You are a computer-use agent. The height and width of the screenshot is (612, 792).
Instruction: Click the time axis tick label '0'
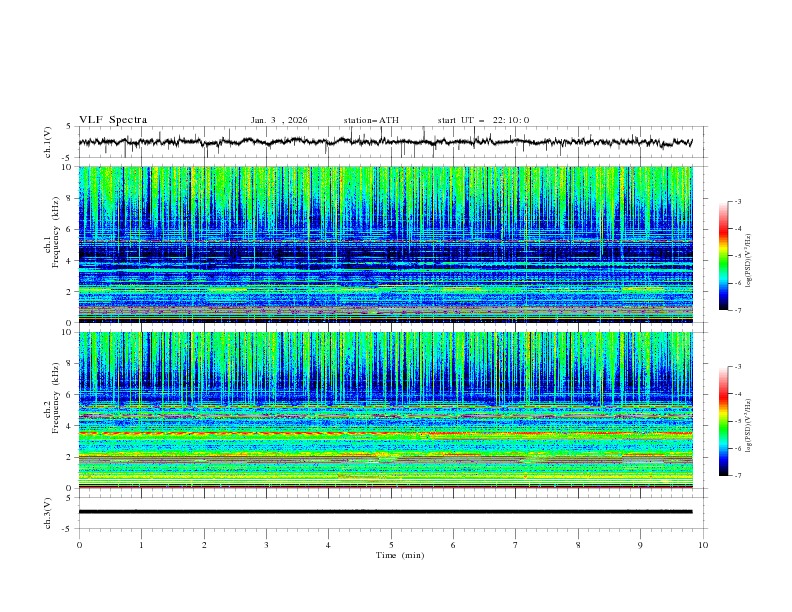[x=79, y=545]
